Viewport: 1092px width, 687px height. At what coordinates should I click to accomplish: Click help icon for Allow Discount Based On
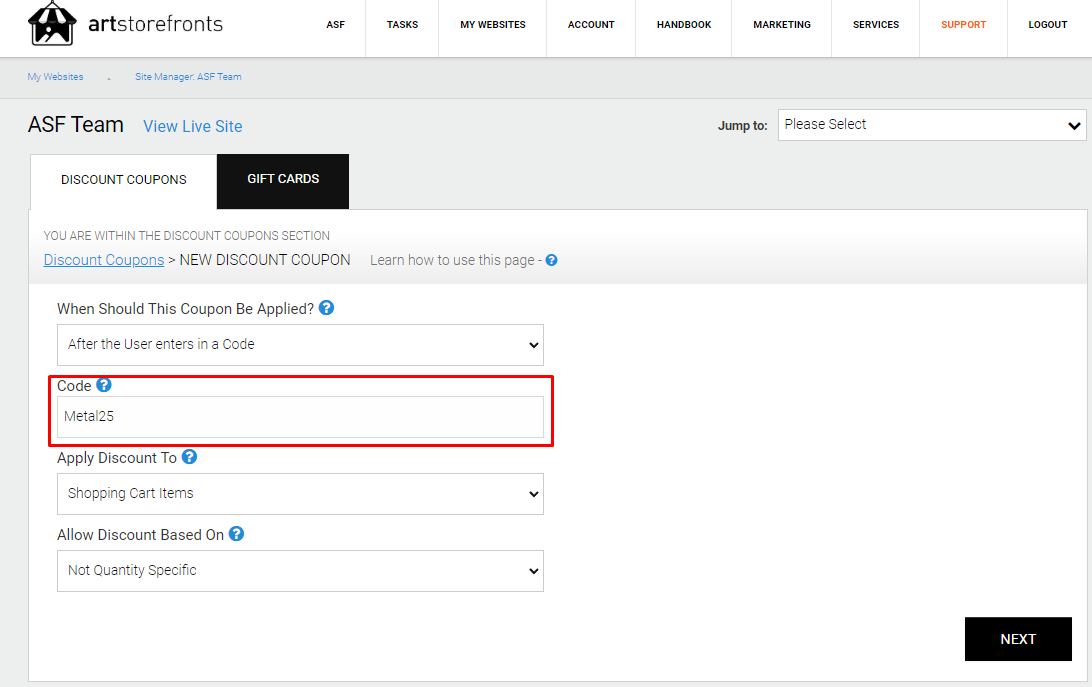(237, 534)
